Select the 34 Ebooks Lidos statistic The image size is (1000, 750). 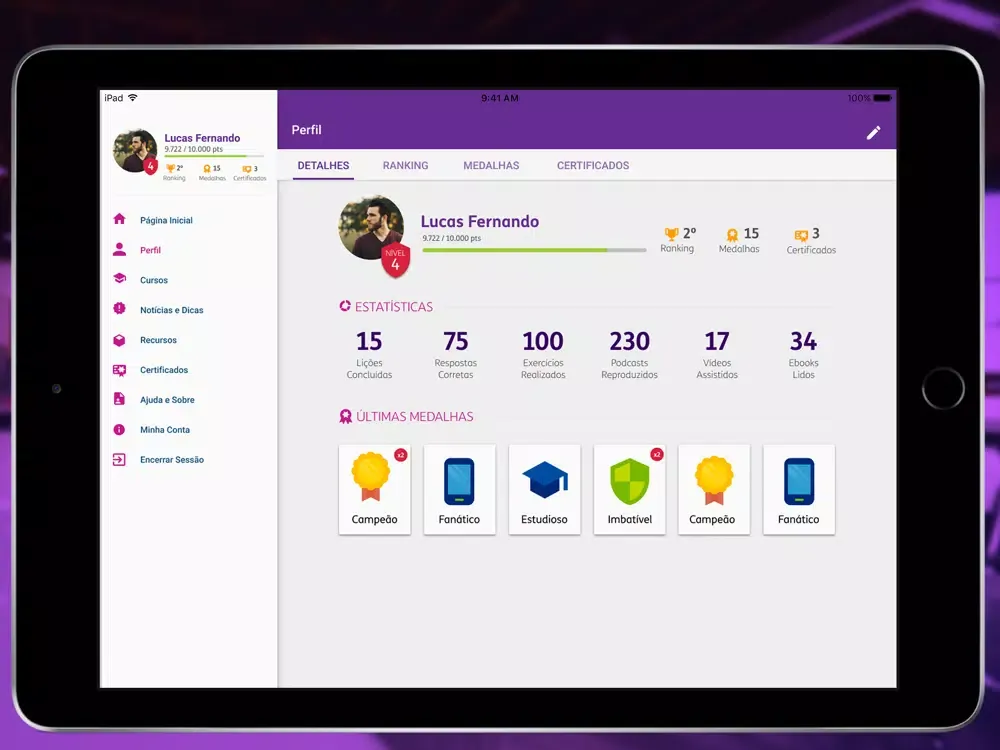(x=804, y=355)
